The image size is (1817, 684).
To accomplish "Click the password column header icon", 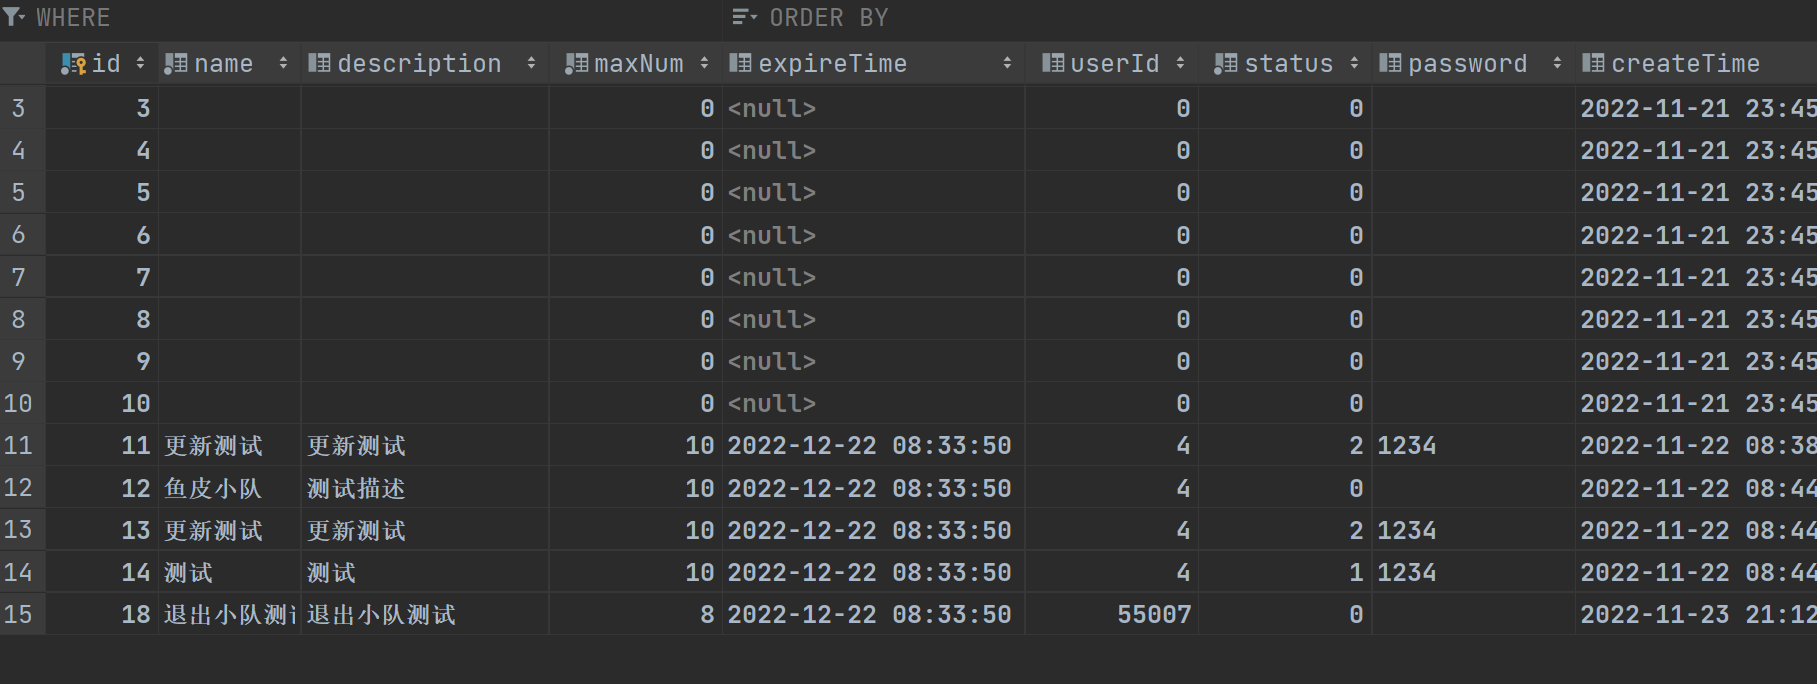I will [x=1390, y=64].
